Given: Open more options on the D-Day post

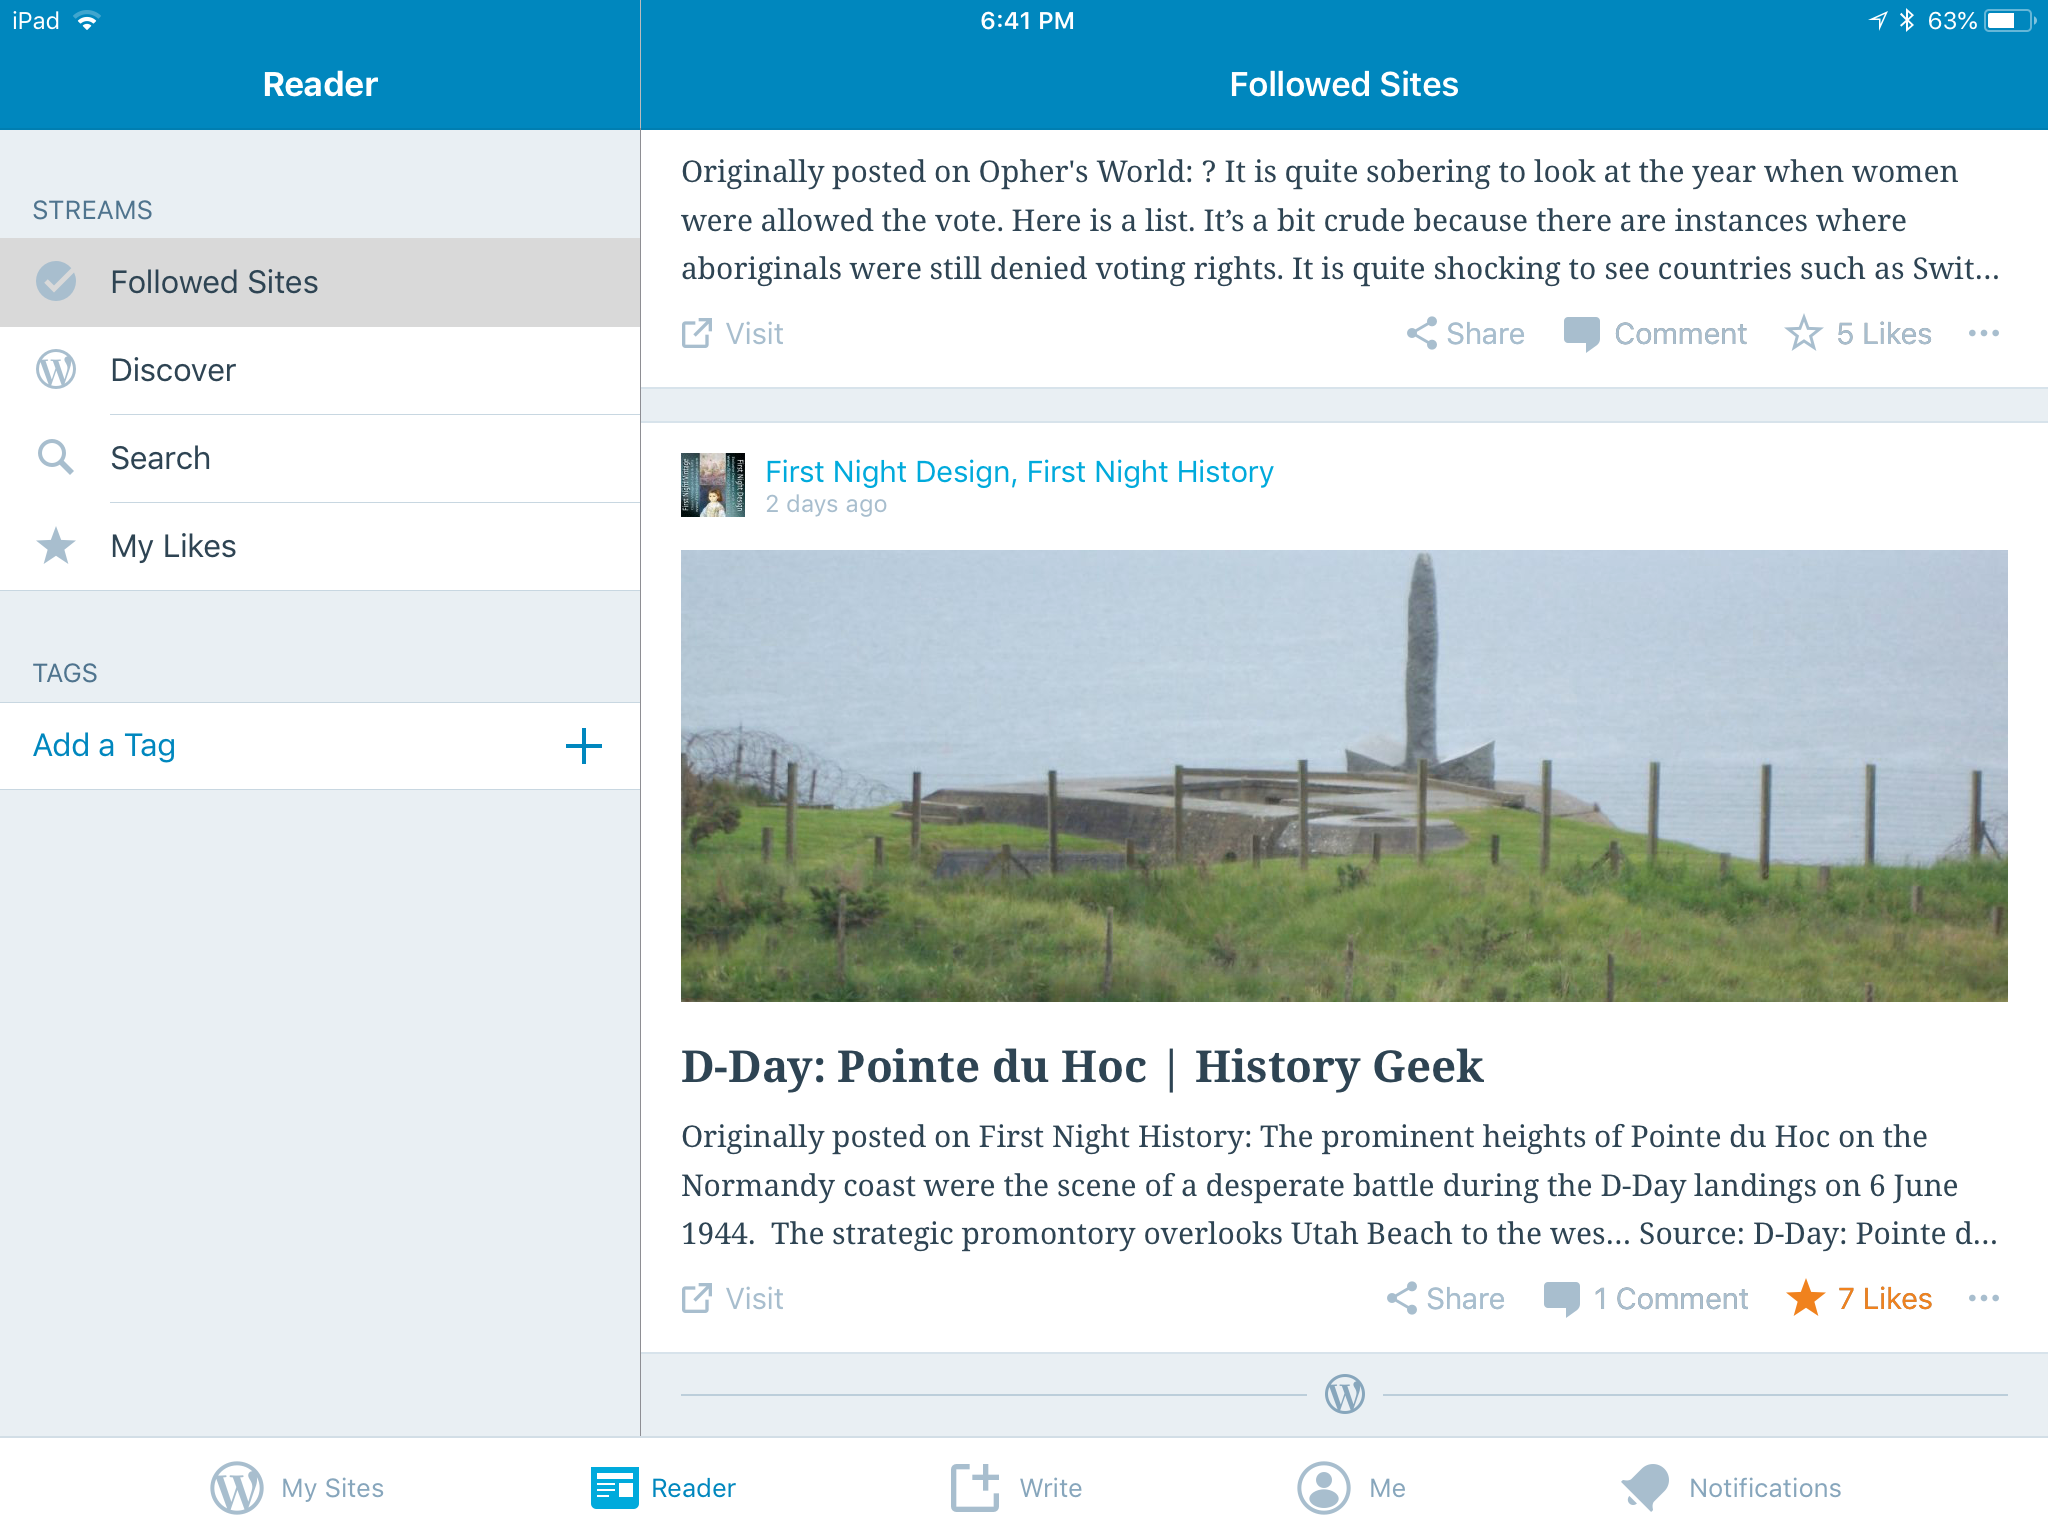Looking at the screenshot, I should [x=1983, y=1298].
